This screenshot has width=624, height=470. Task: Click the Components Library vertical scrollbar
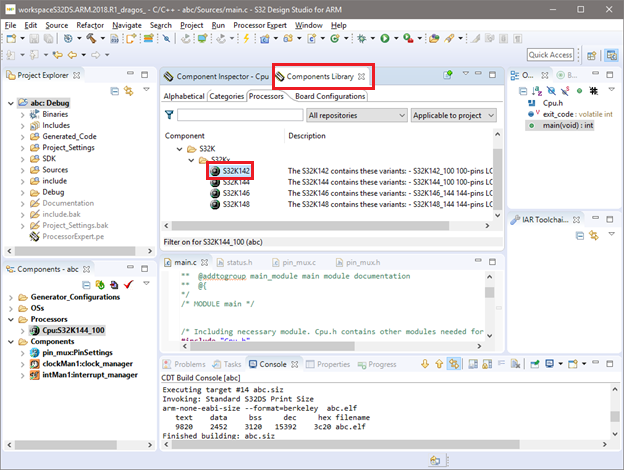point(497,178)
